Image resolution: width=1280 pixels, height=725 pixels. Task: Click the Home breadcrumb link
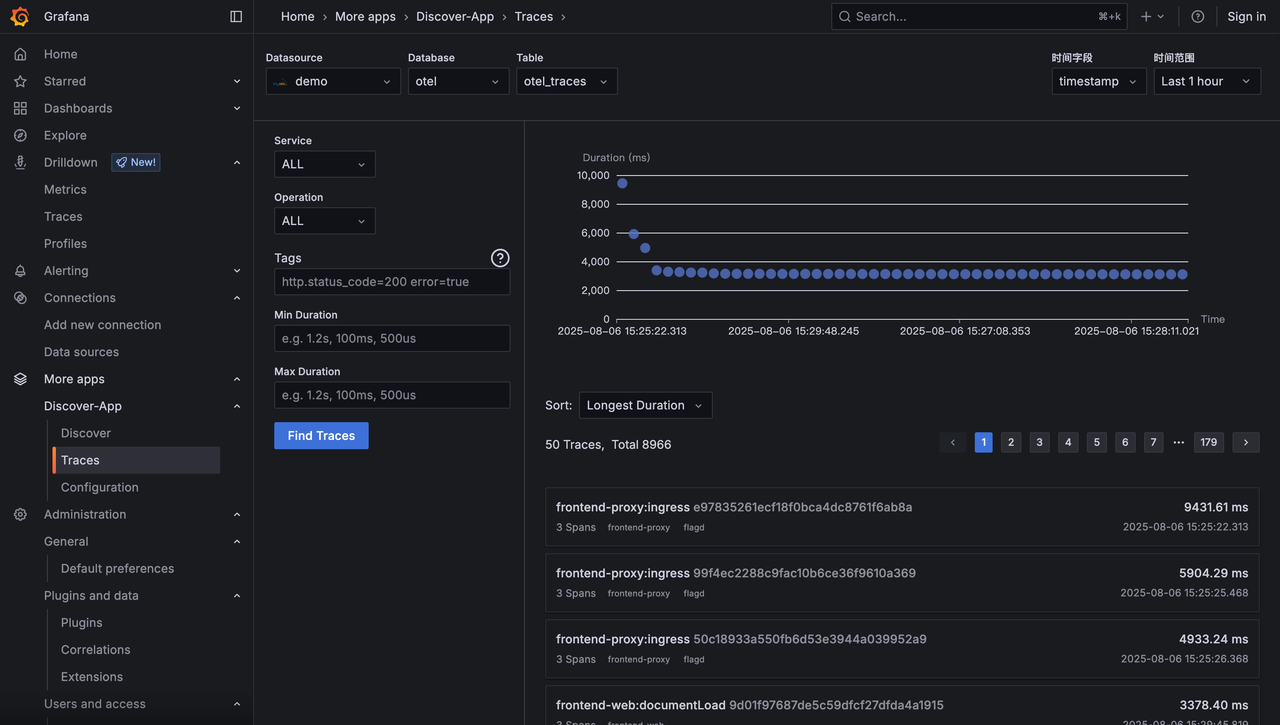tap(297, 16)
